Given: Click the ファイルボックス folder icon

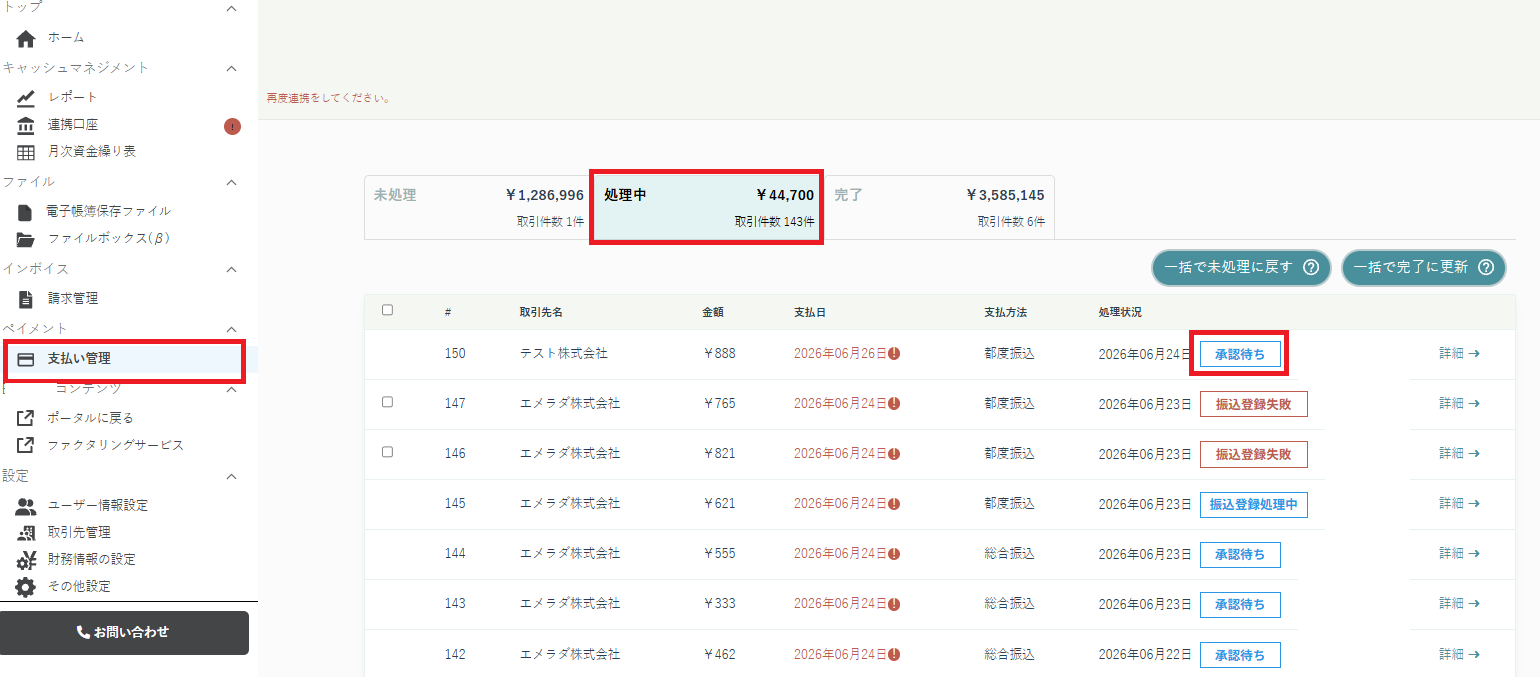Looking at the screenshot, I should pos(26,240).
